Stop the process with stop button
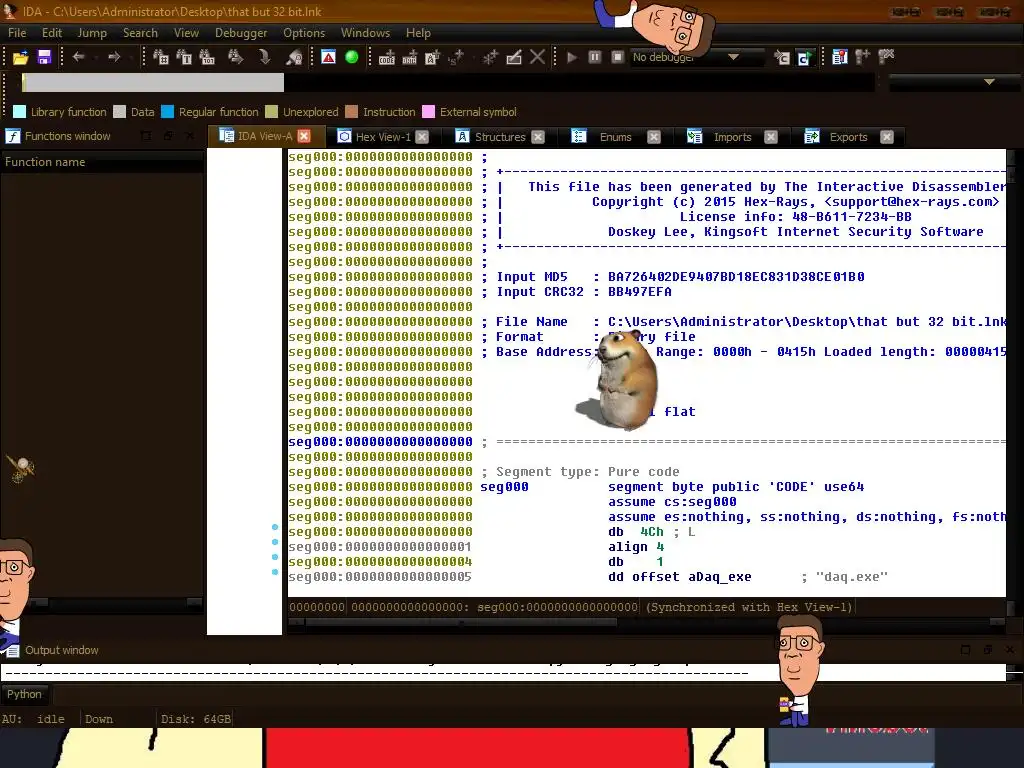 [x=617, y=57]
